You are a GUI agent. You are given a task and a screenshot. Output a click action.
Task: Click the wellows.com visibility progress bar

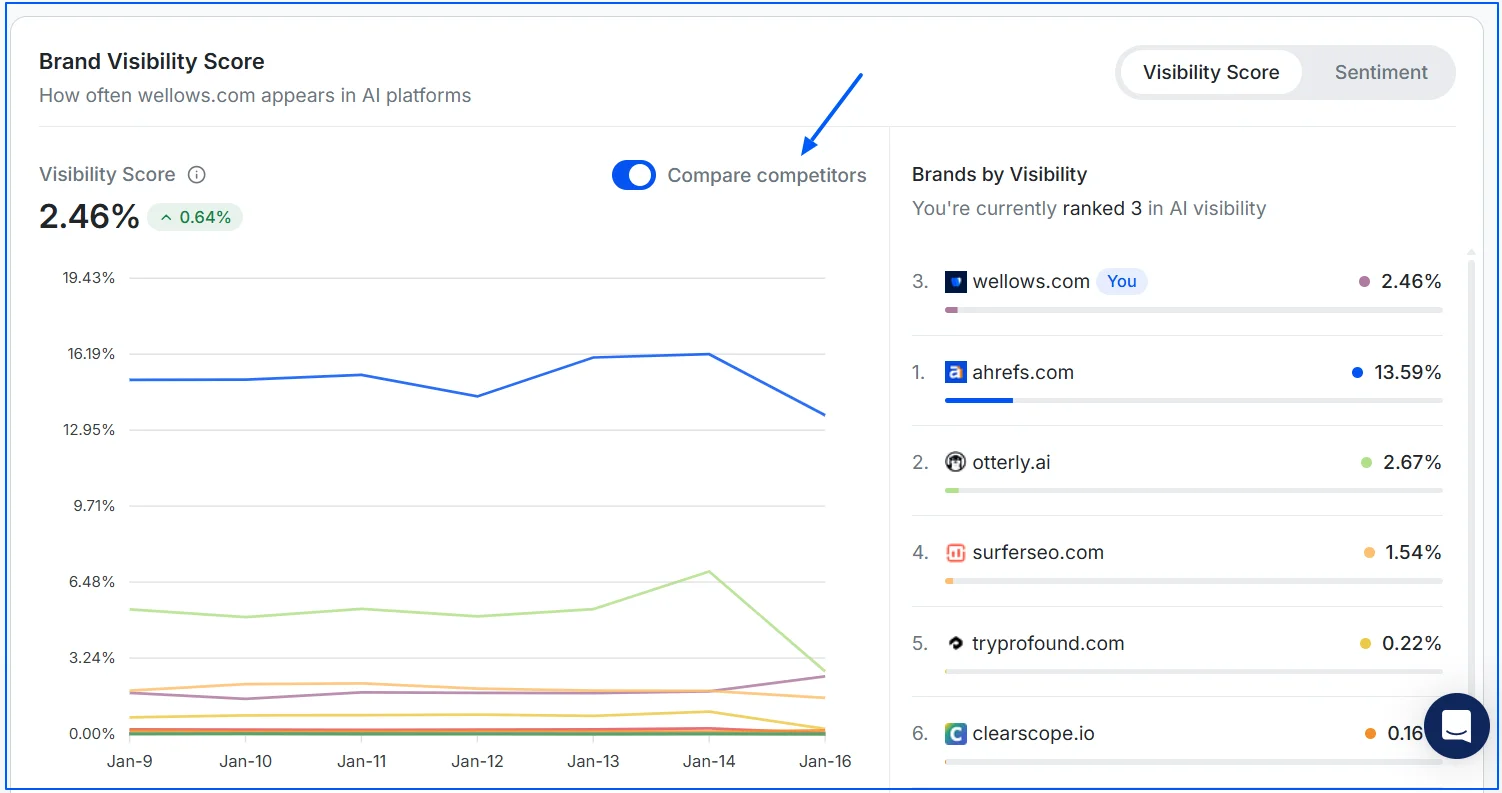[x=1193, y=310]
